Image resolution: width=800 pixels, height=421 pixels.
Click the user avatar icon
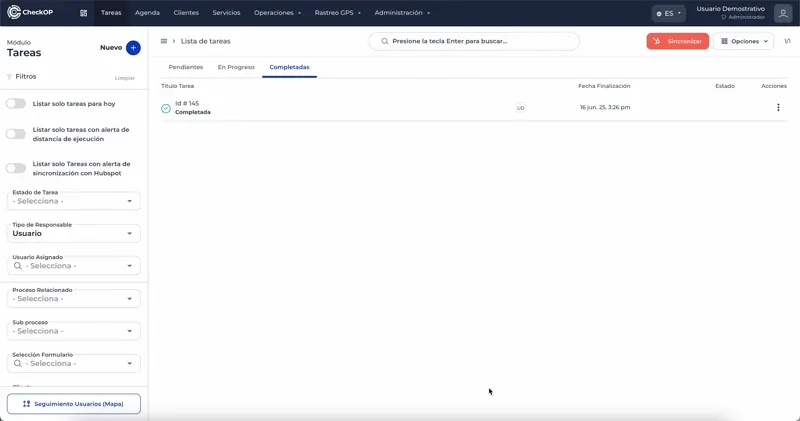[x=783, y=13]
